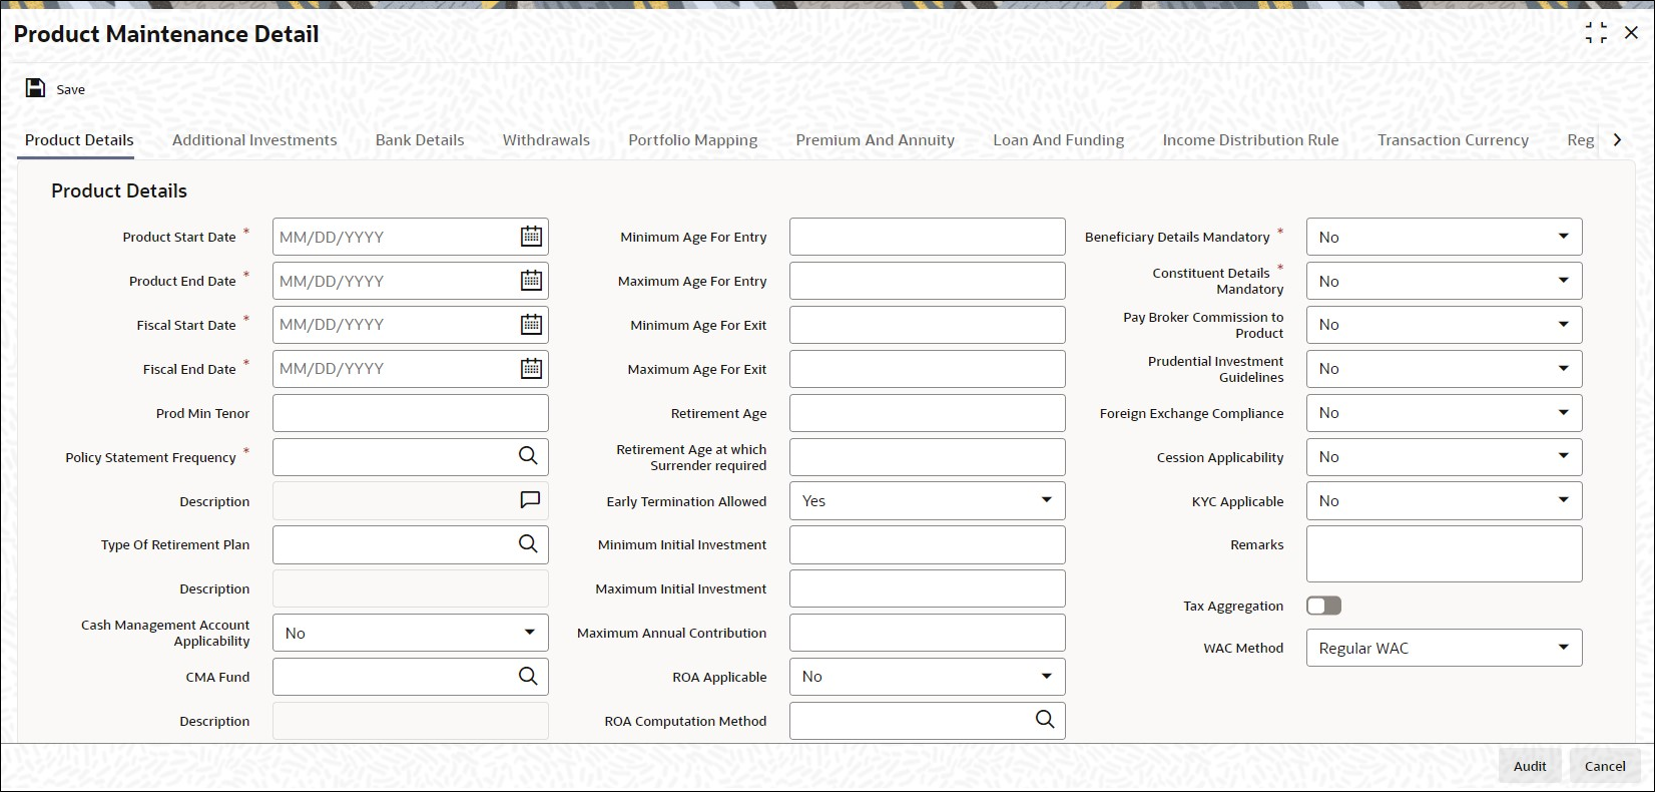Switch to the Premium And Annuity tab
Viewport: 1655px width, 792px height.
click(x=875, y=140)
